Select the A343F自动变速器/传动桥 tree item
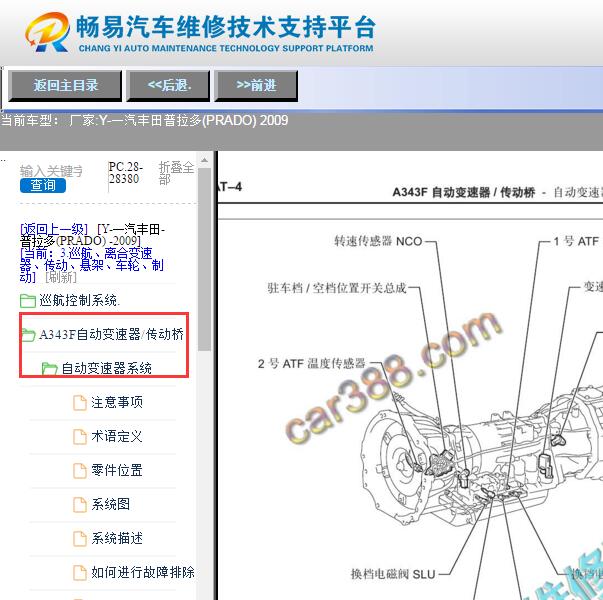The width and height of the screenshot is (603, 600). [111, 334]
